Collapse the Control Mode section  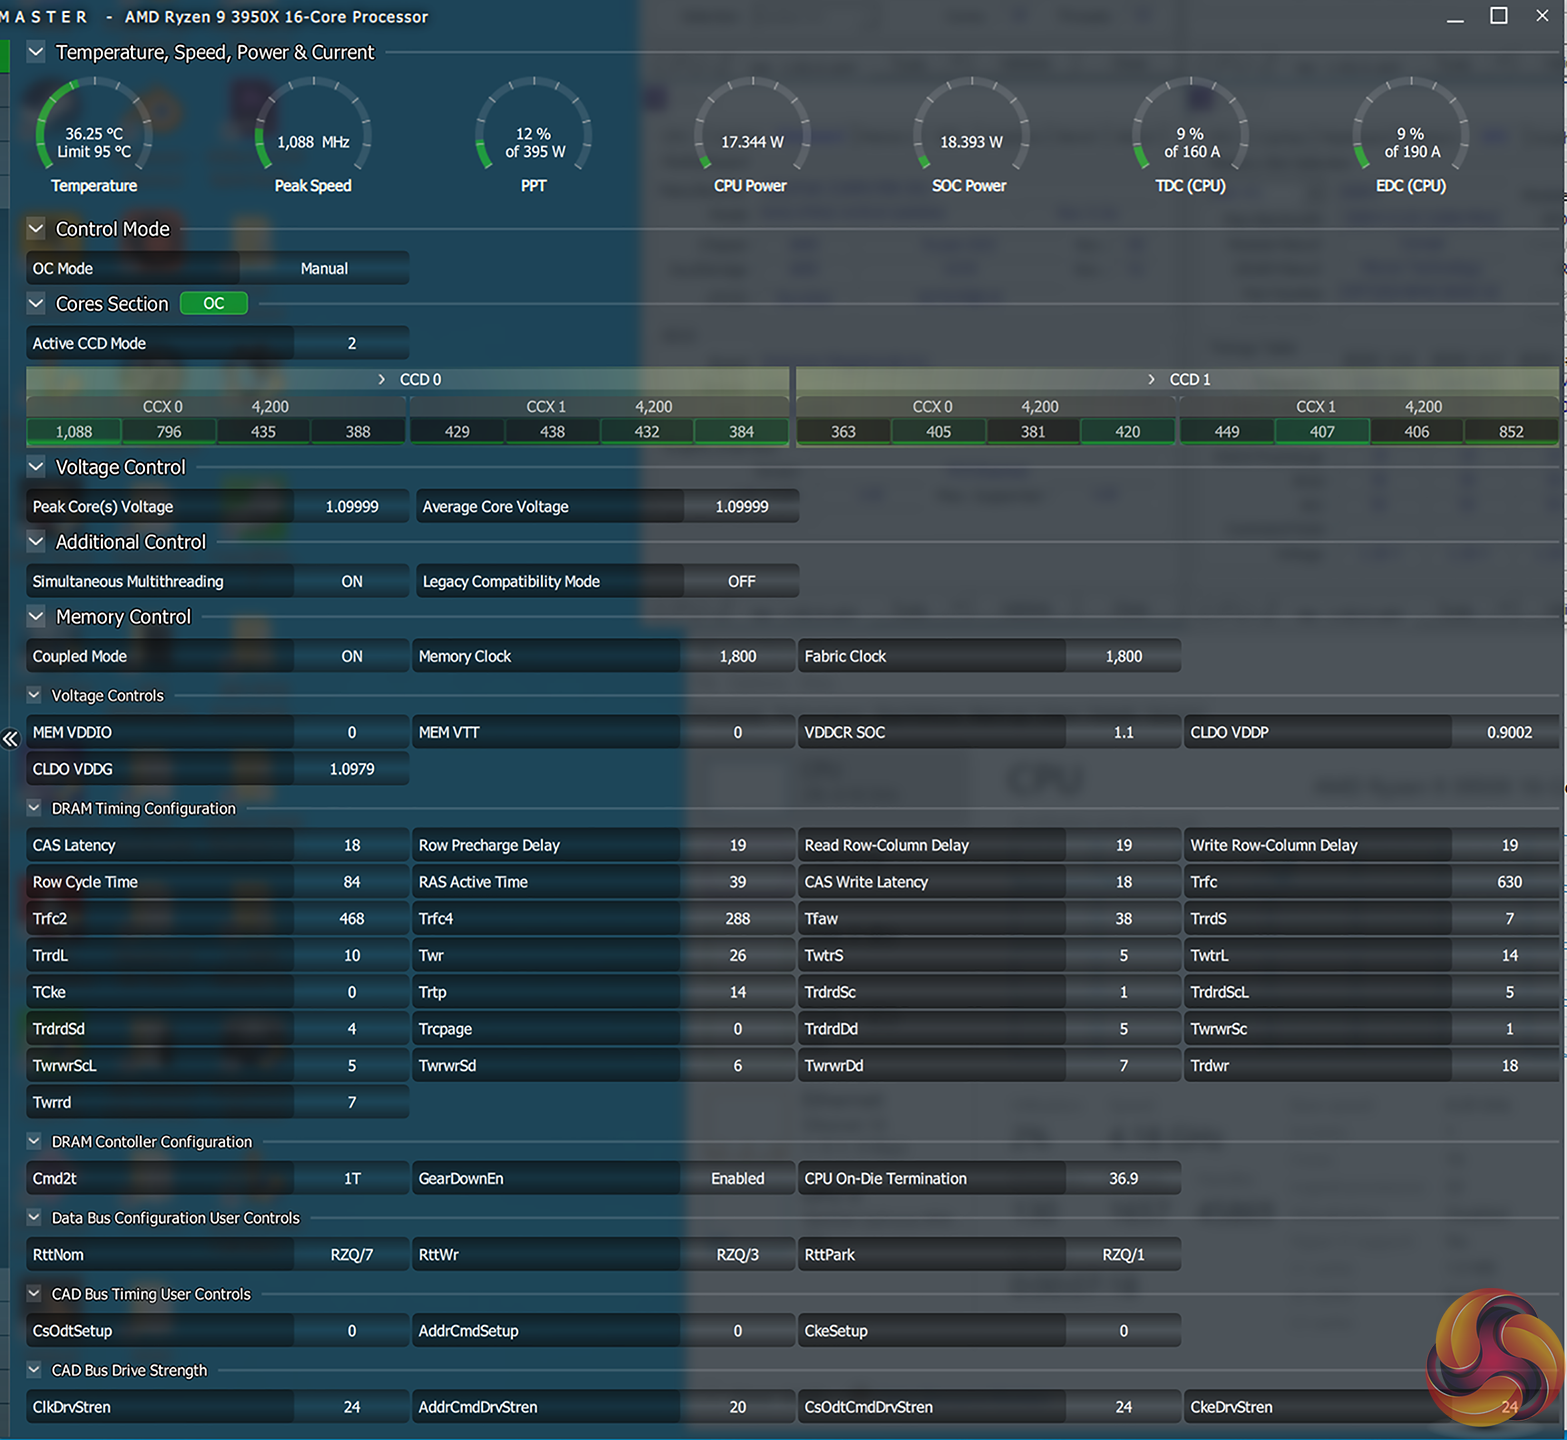pyautogui.click(x=36, y=229)
